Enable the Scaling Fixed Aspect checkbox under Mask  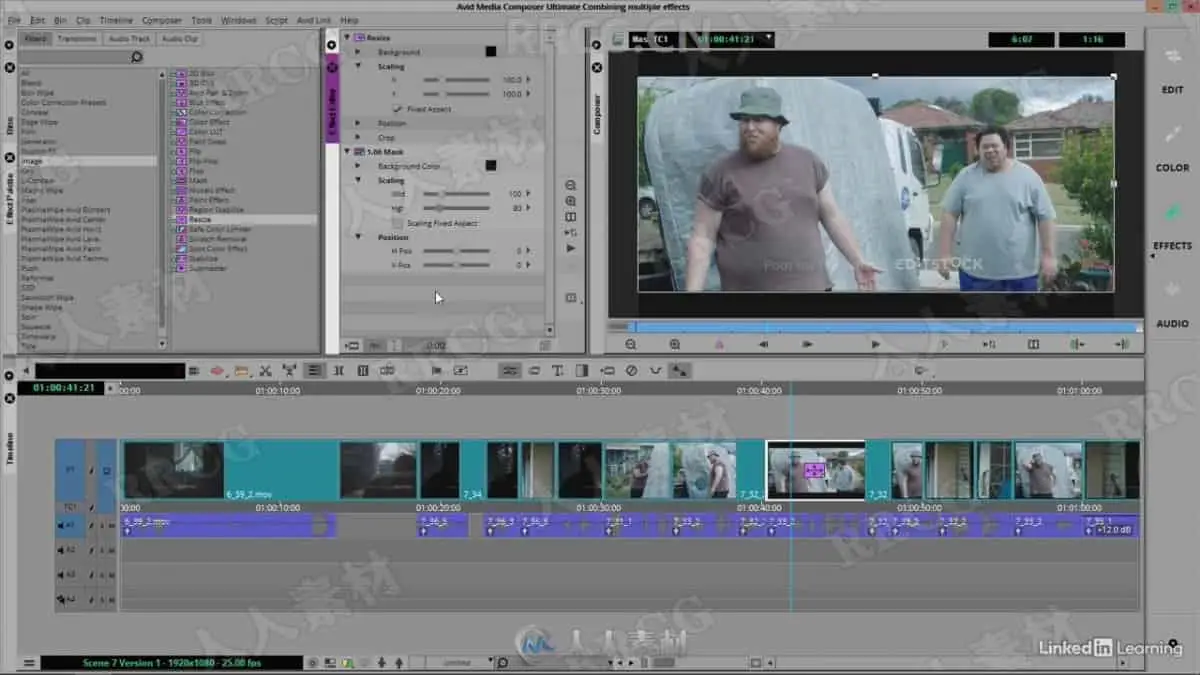pos(397,223)
